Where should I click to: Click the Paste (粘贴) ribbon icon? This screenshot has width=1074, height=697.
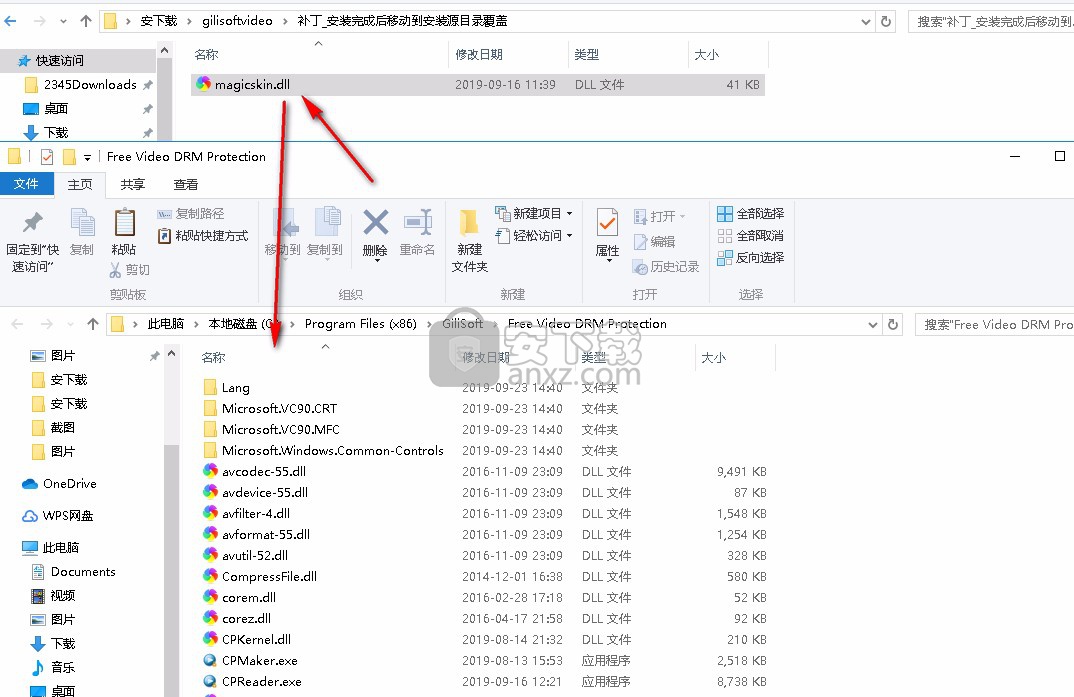tap(124, 223)
